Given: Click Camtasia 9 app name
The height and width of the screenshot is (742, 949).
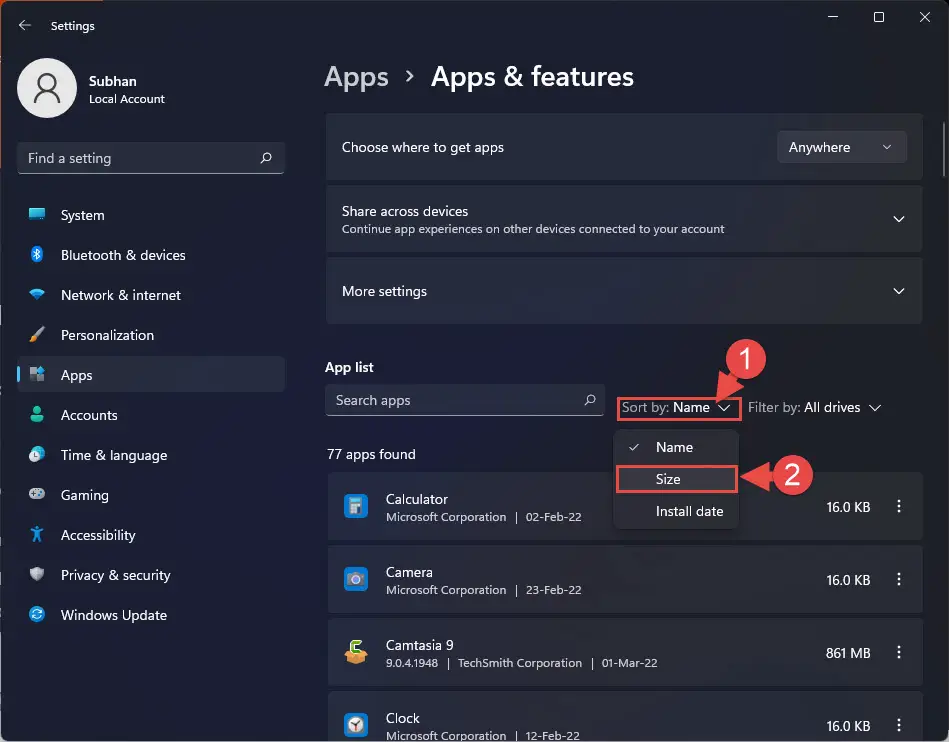Looking at the screenshot, I should [x=419, y=645].
